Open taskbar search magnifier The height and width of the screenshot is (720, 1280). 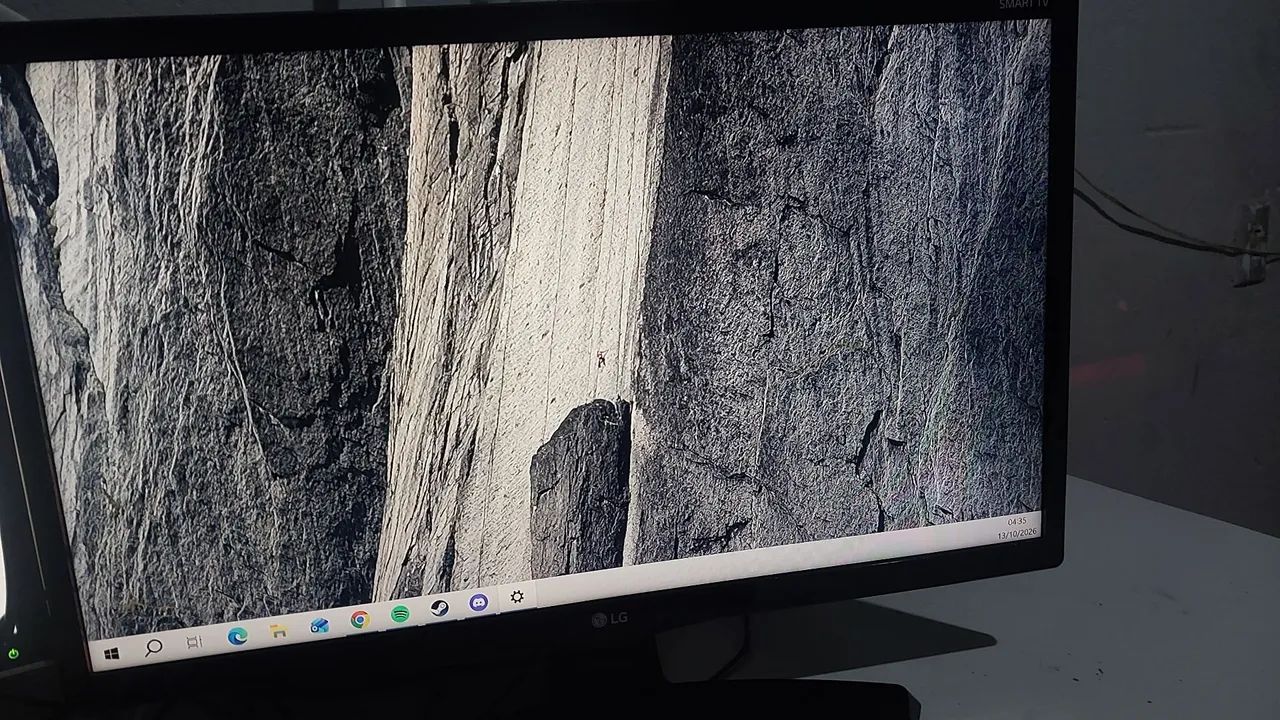tap(153, 648)
